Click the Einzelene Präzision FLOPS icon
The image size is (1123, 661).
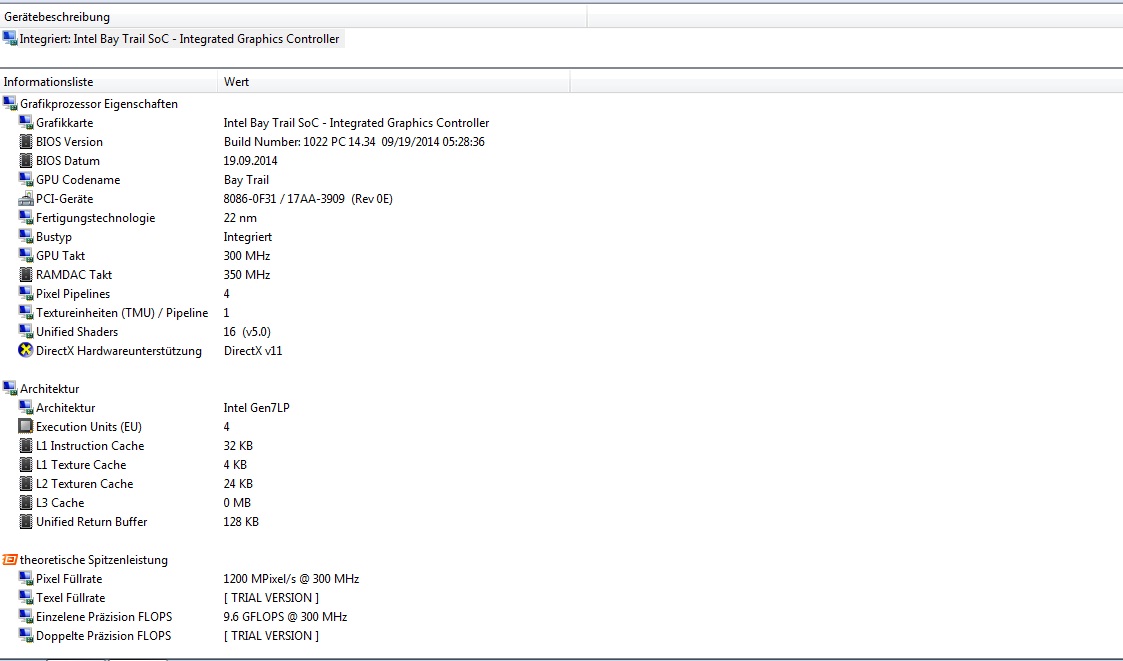[26, 617]
